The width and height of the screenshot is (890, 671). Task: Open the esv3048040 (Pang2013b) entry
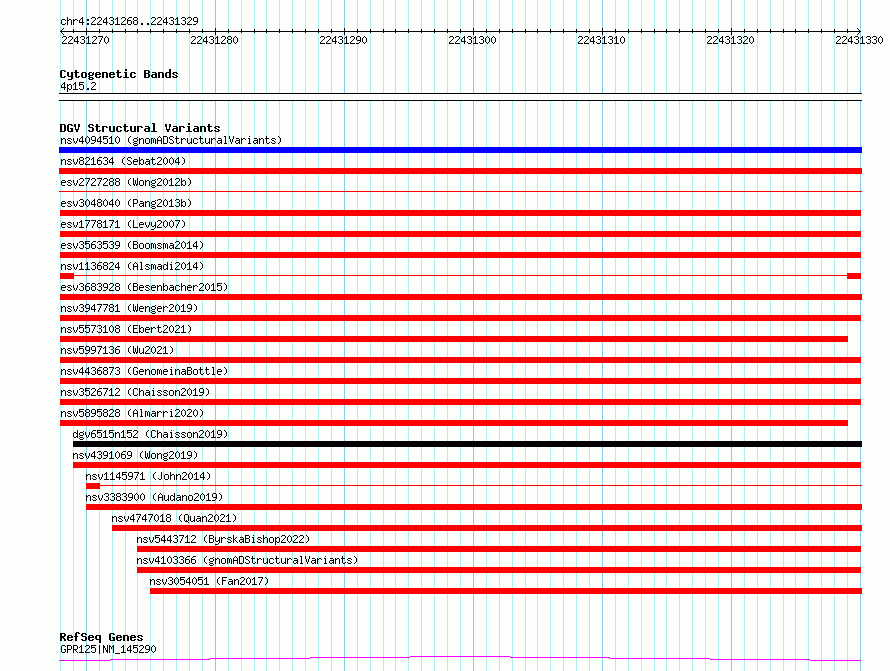coord(126,203)
